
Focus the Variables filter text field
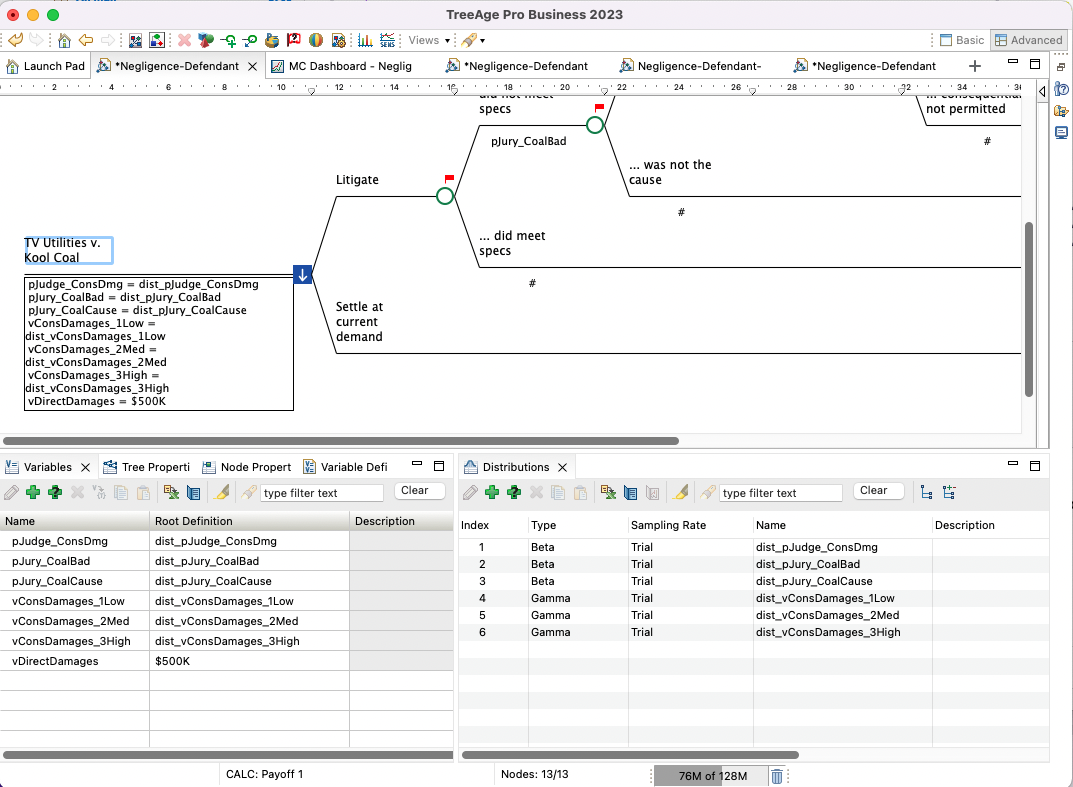pos(322,493)
